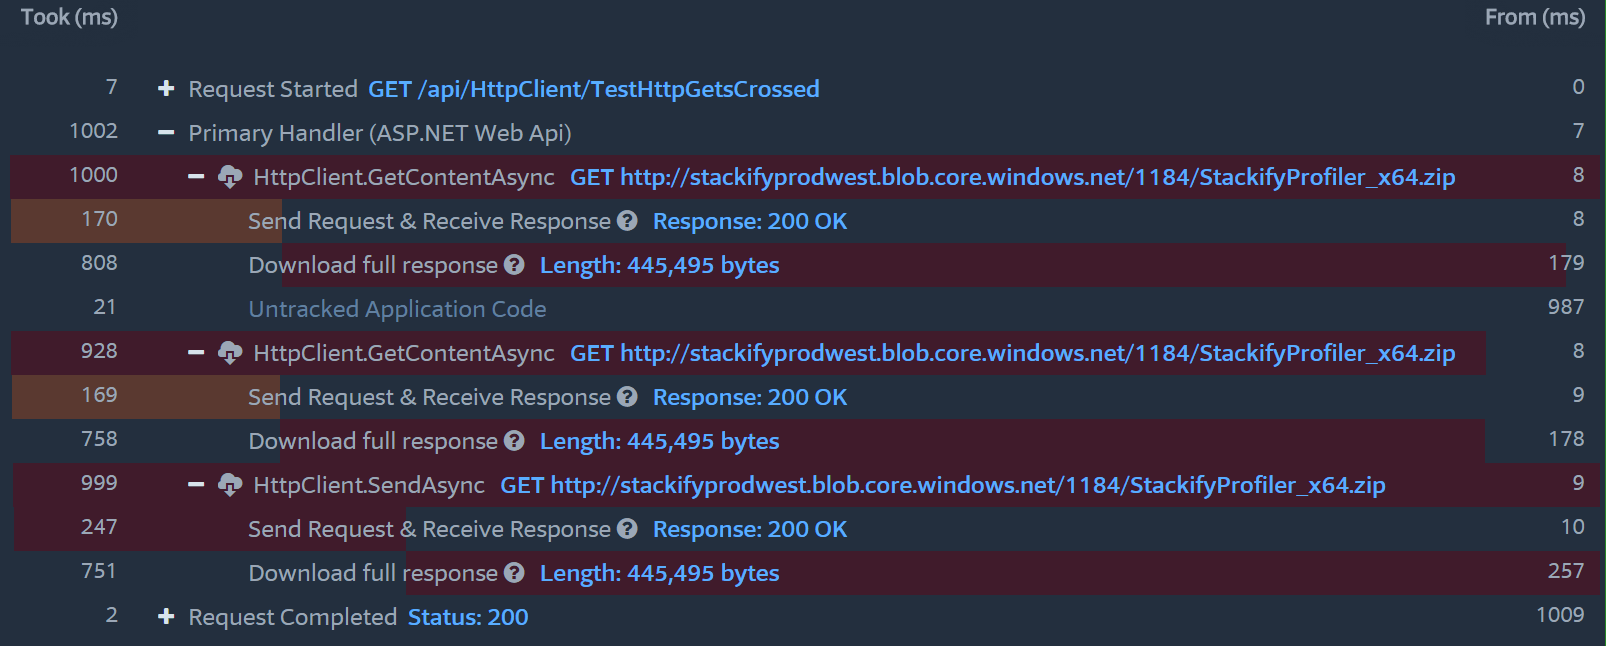The height and width of the screenshot is (646, 1606).
Task: Click the cloud icon on first HttpClient.GetContentAsync row
Action: tap(229, 177)
